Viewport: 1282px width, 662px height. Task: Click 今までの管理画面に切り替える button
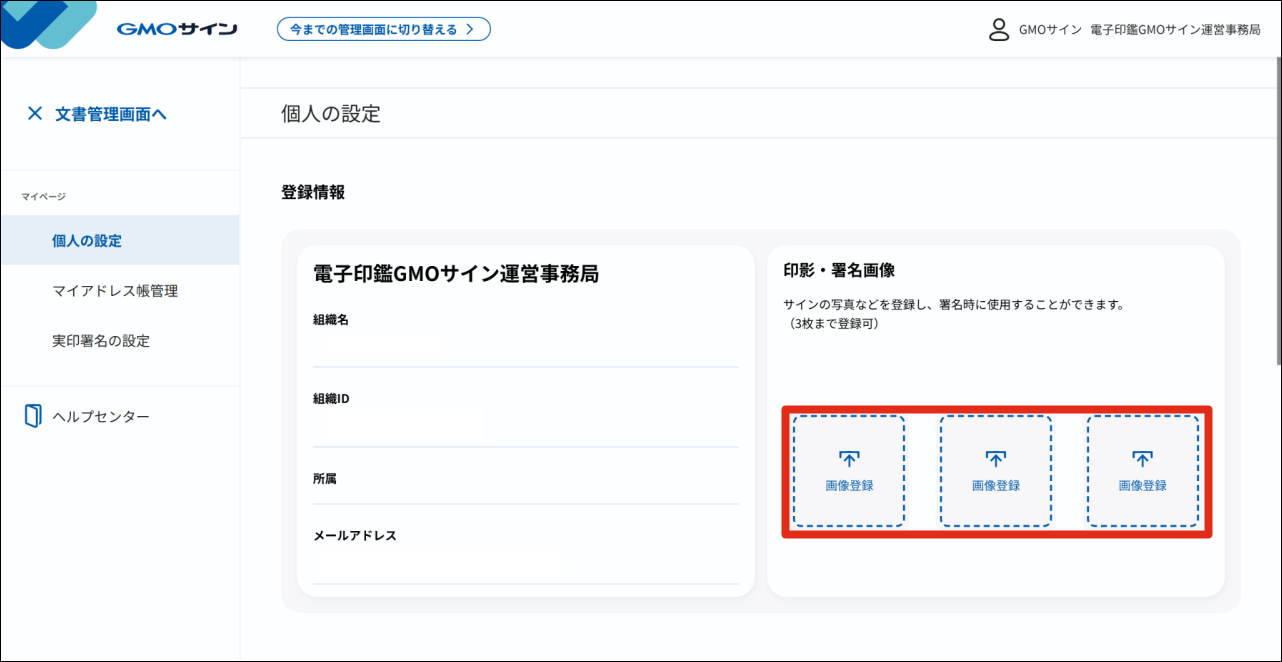pos(383,29)
